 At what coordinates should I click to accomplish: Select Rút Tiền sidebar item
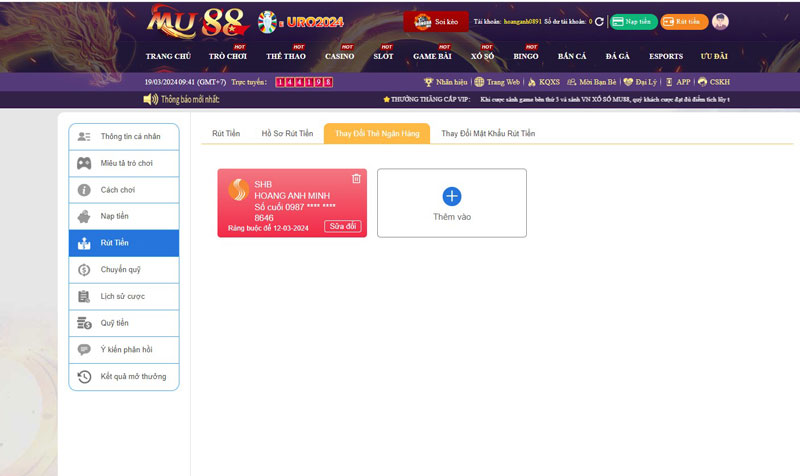pyautogui.click(x=124, y=243)
